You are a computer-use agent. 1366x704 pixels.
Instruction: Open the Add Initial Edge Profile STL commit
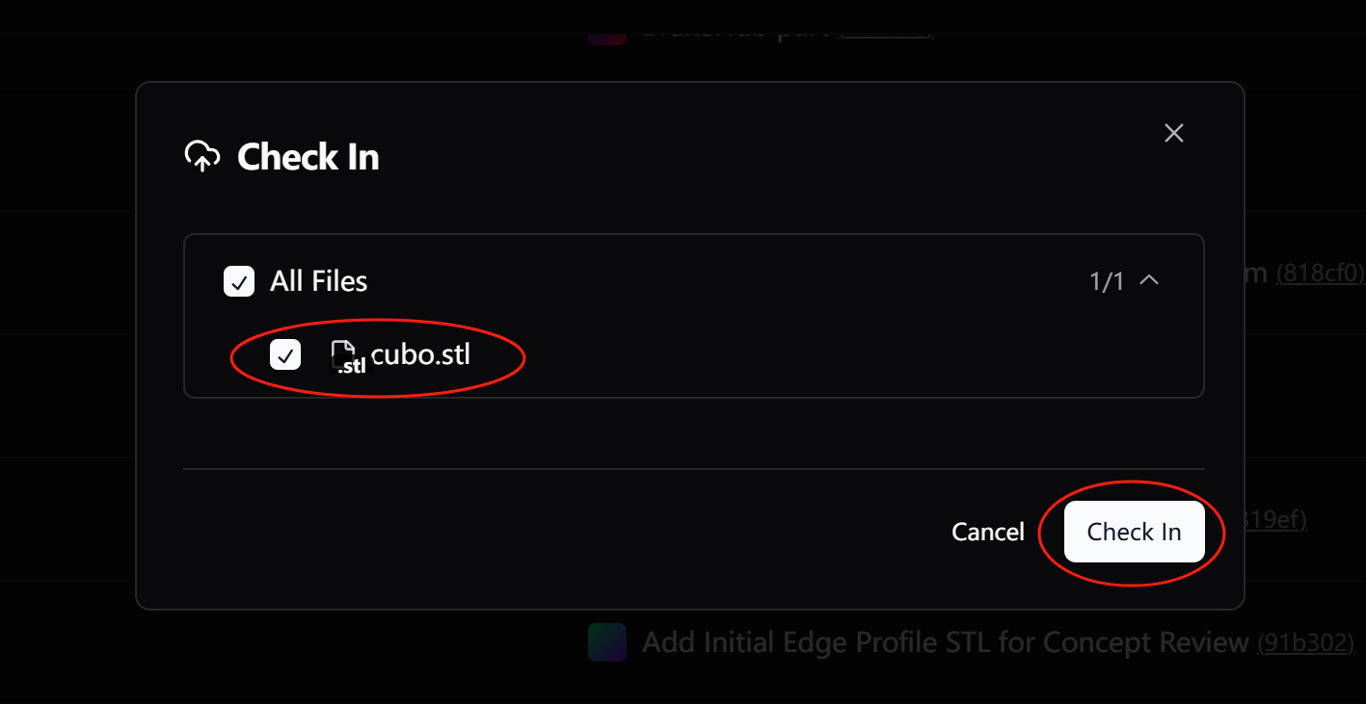(x=945, y=642)
